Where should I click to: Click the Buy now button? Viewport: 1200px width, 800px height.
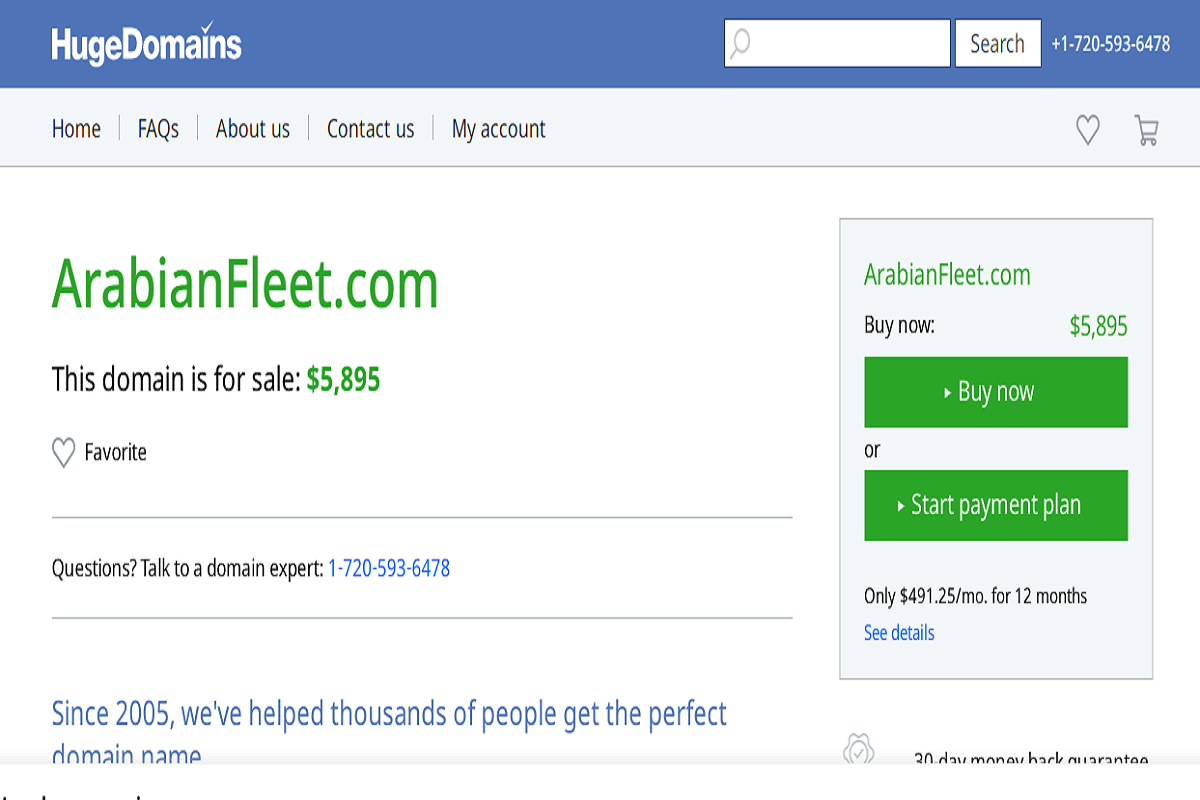tap(996, 392)
